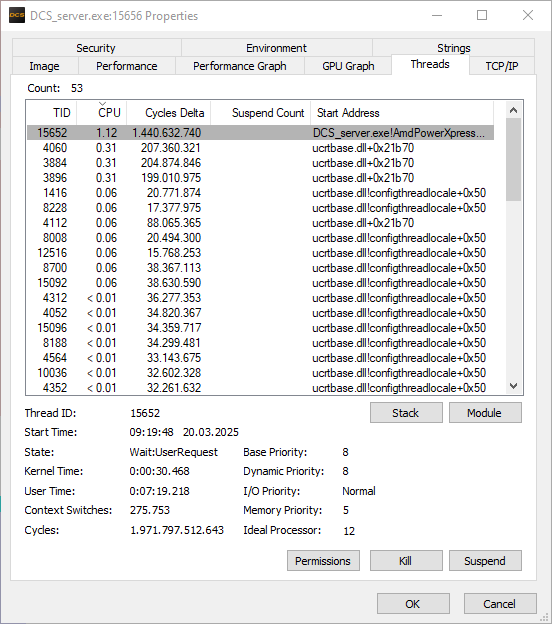Sort by Cycles Delta column header
552x624 pixels.
point(169,113)
